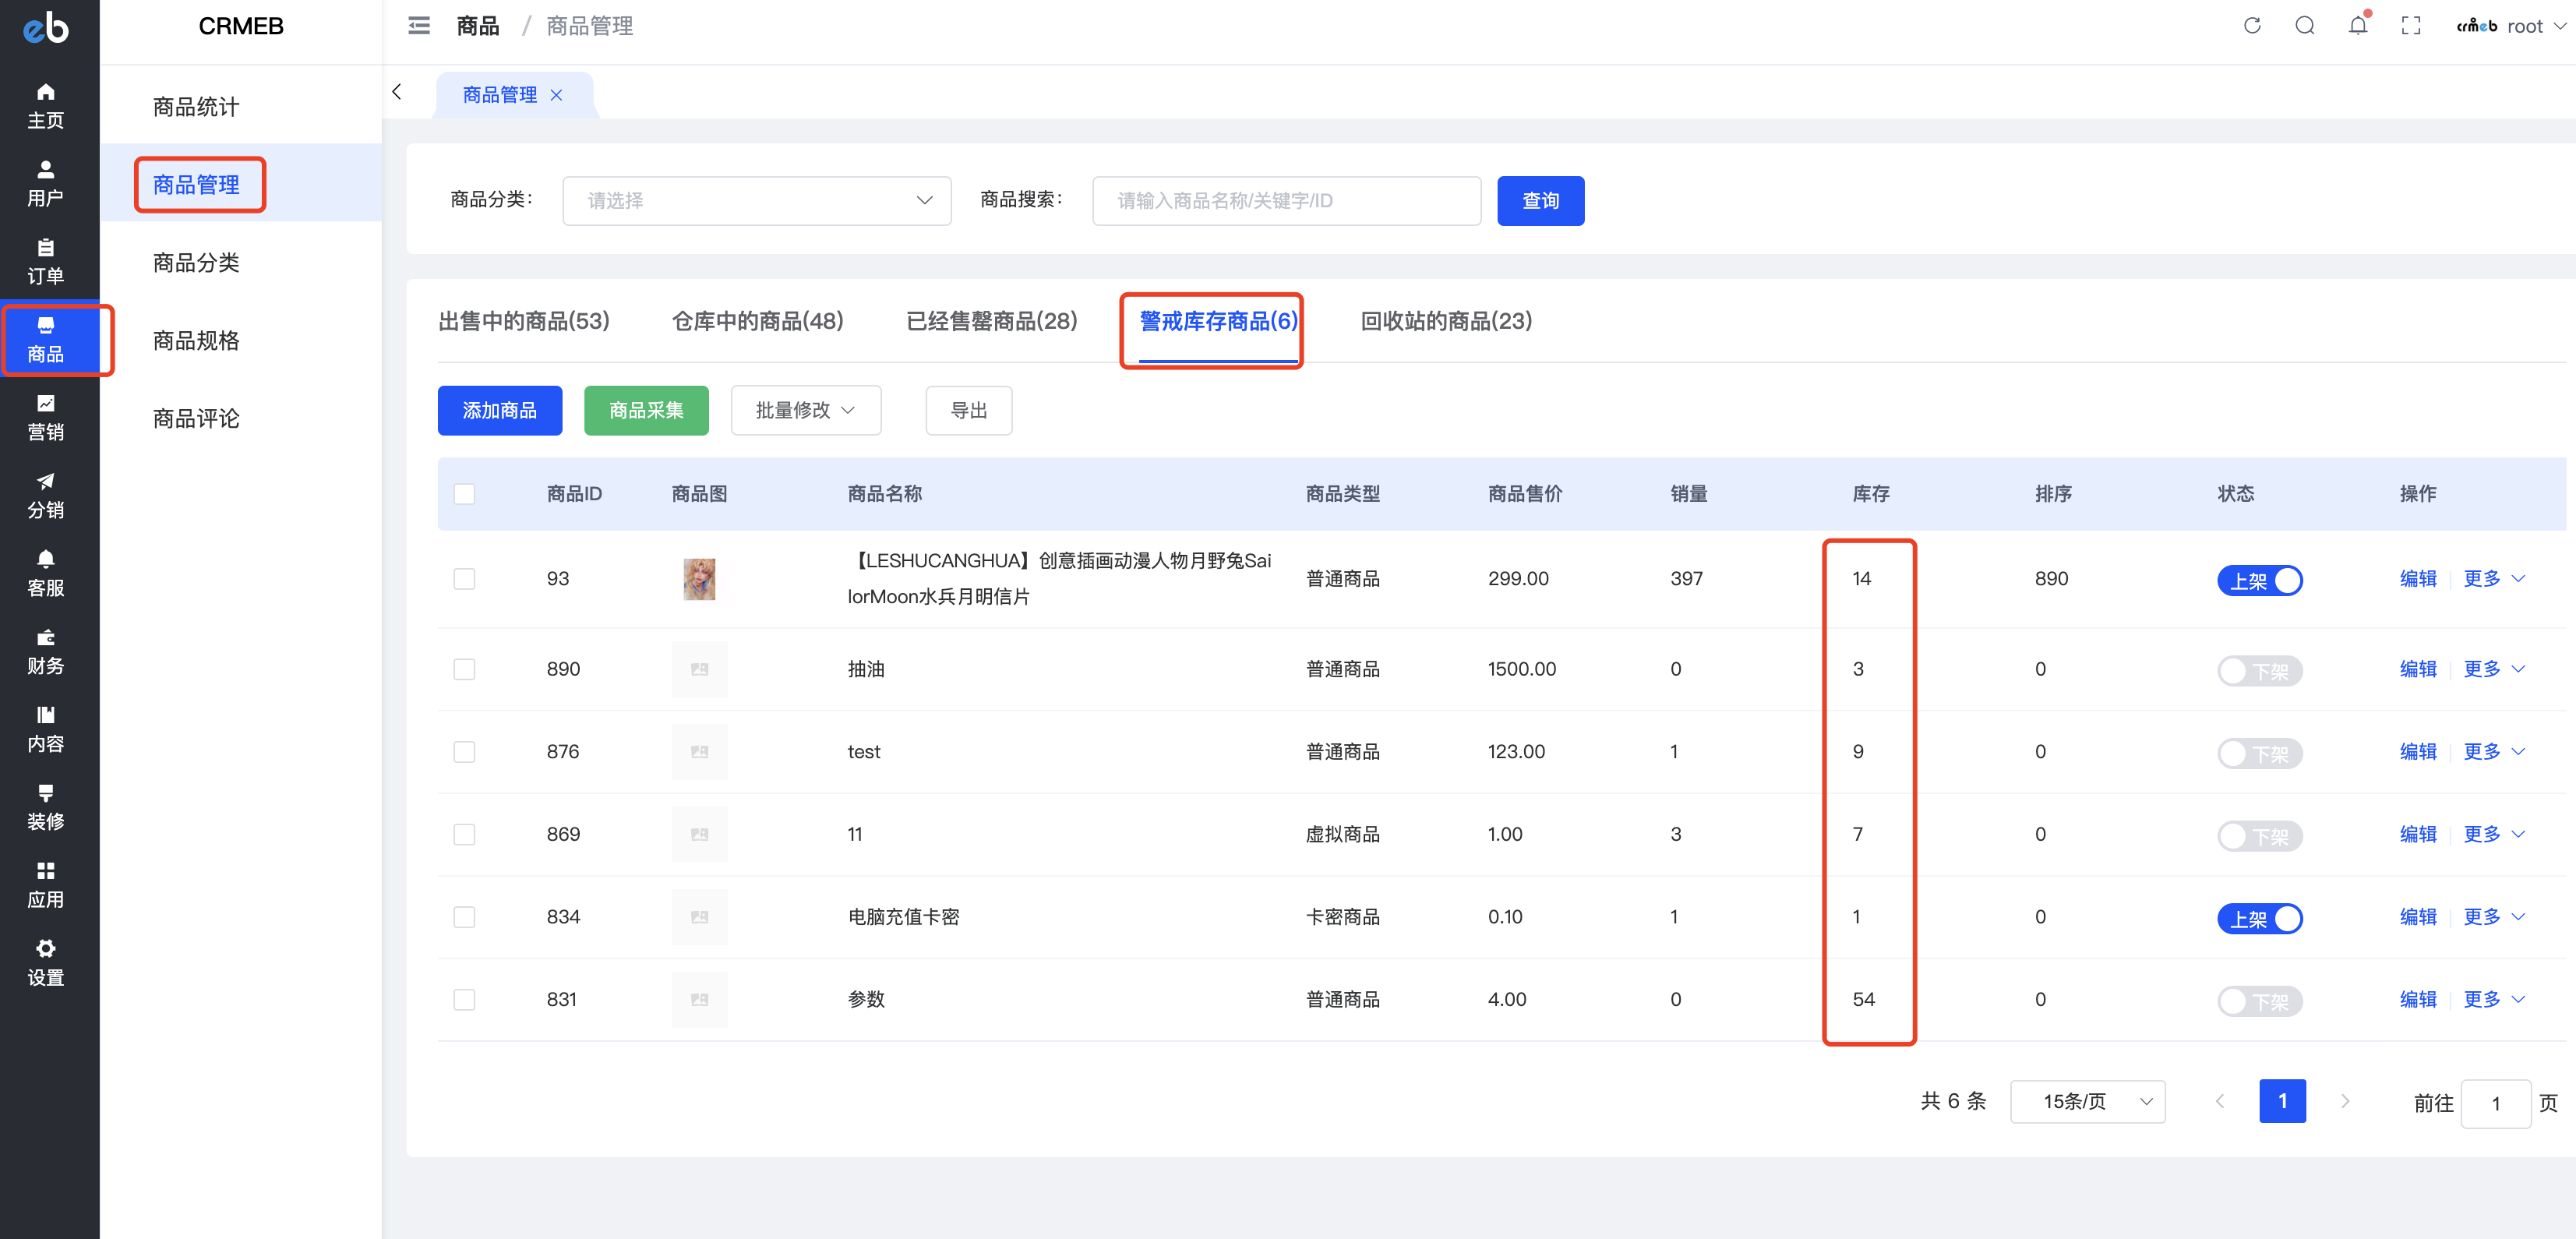2576x1239 pixels.
Task: Open the 财务 finance sidebar icon
Action: pyautogui.click(x=45, y=651)
